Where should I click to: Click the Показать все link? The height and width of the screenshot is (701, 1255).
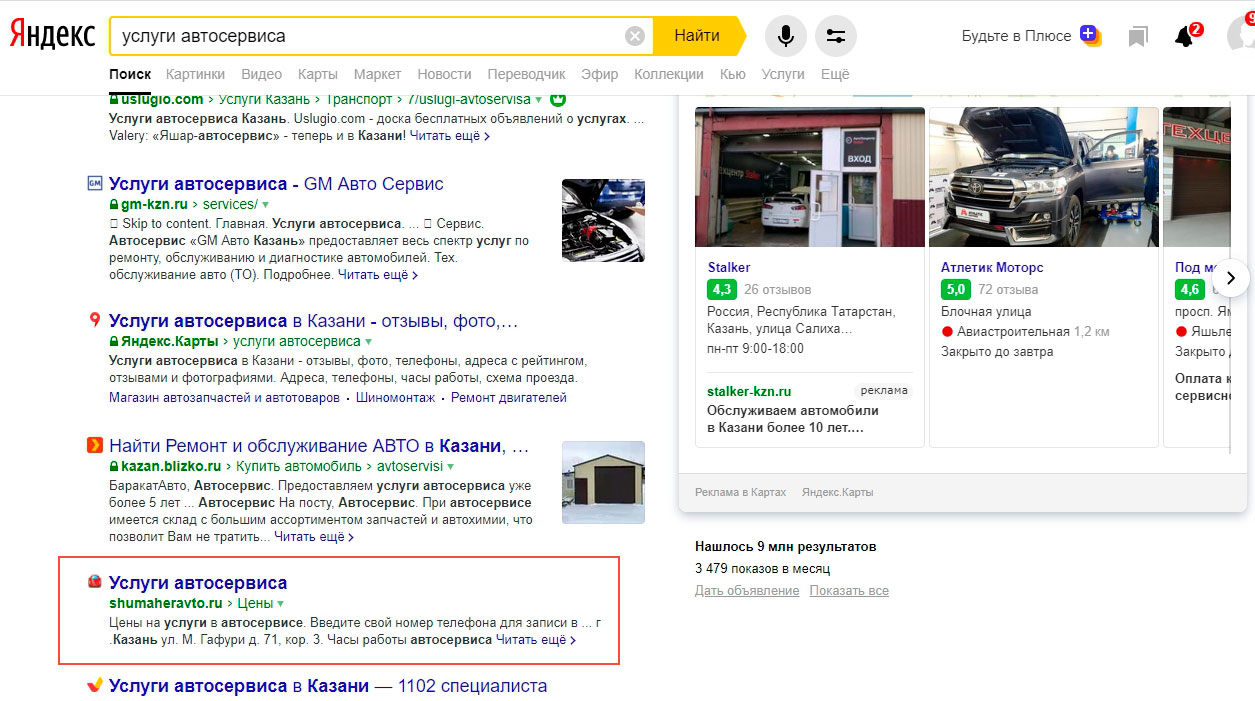(849, 591)
